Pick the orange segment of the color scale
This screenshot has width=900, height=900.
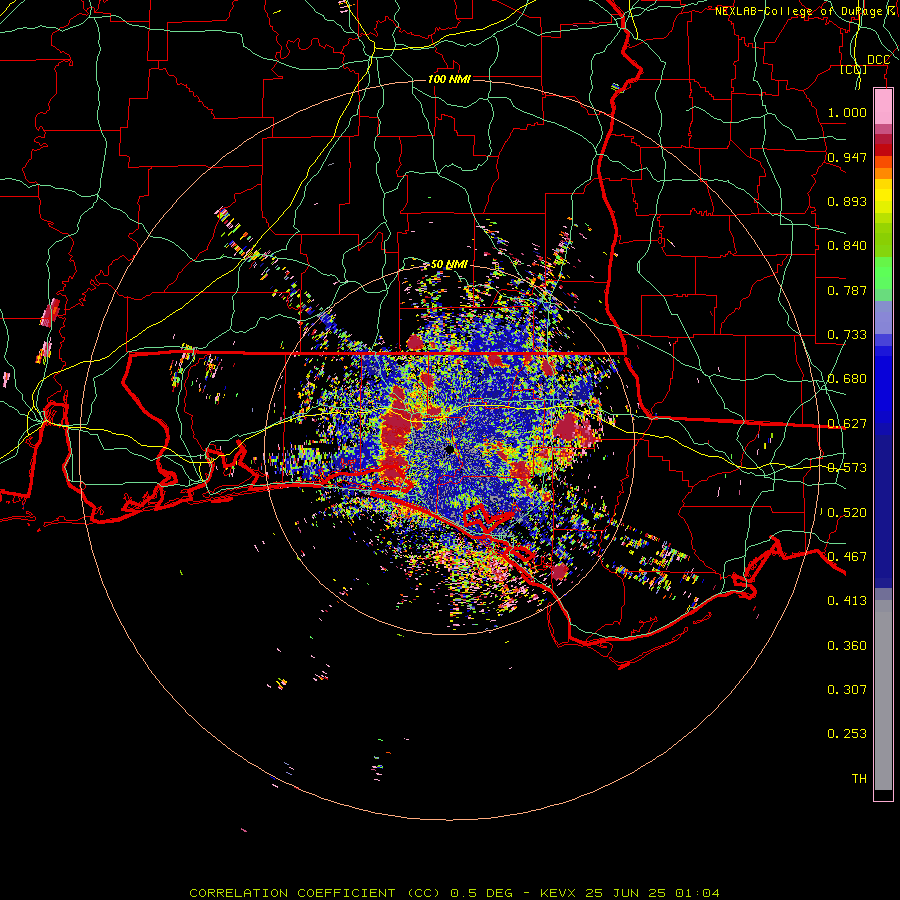click(883, 172)
